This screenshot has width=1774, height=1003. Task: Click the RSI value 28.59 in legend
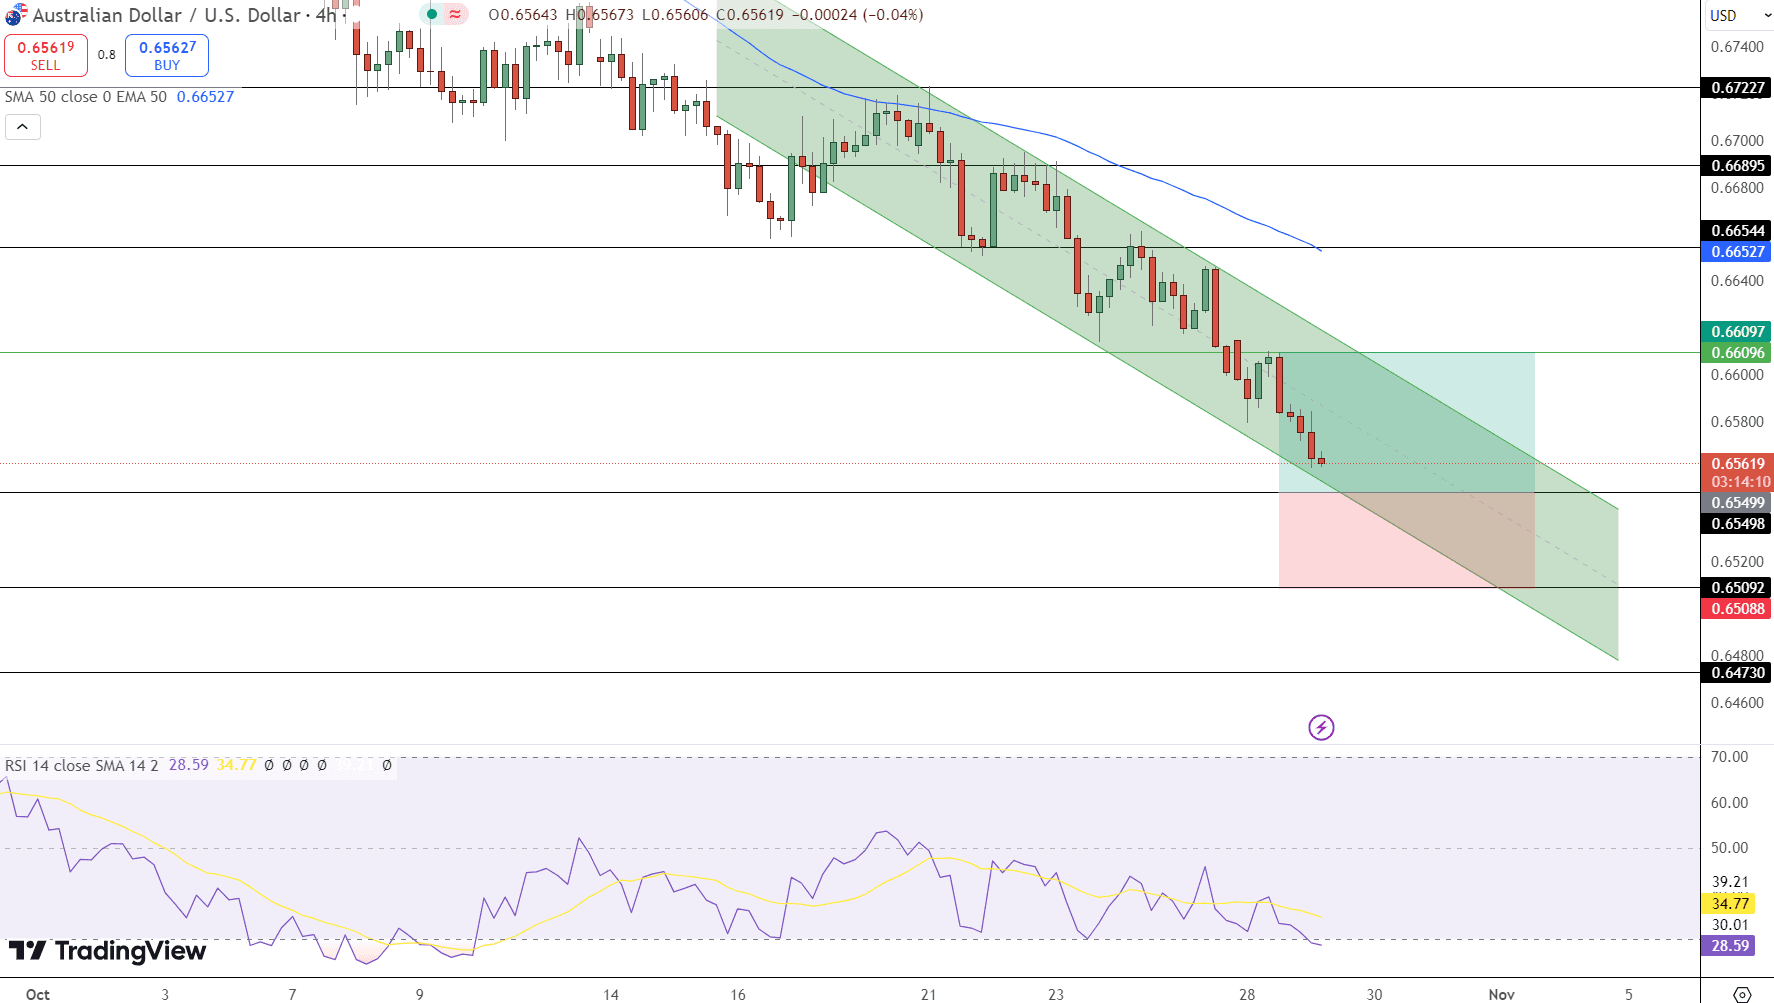pyautogui.click(x=189, y=765)
